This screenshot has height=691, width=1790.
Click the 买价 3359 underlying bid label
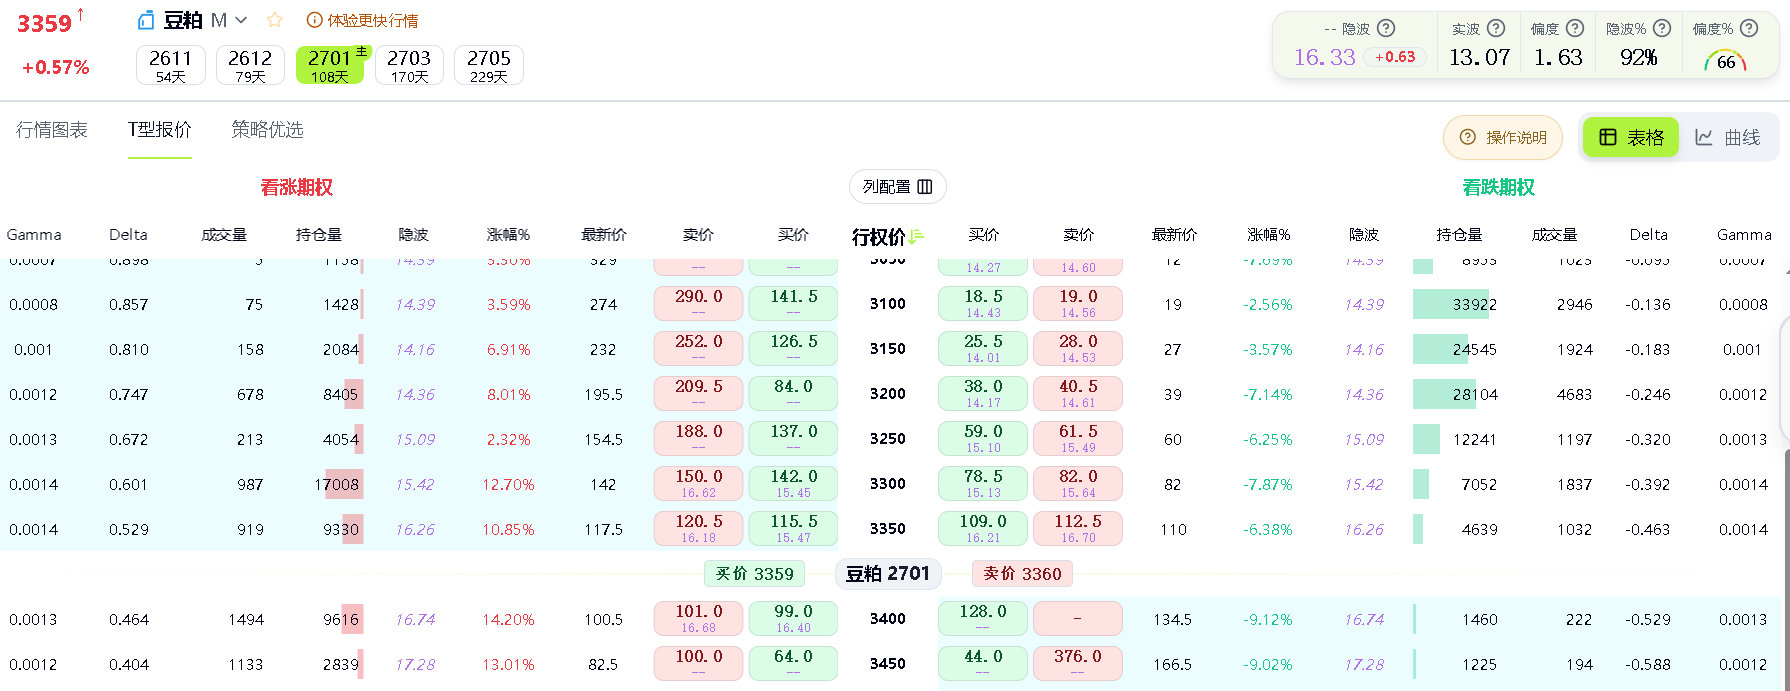point(755,573)
